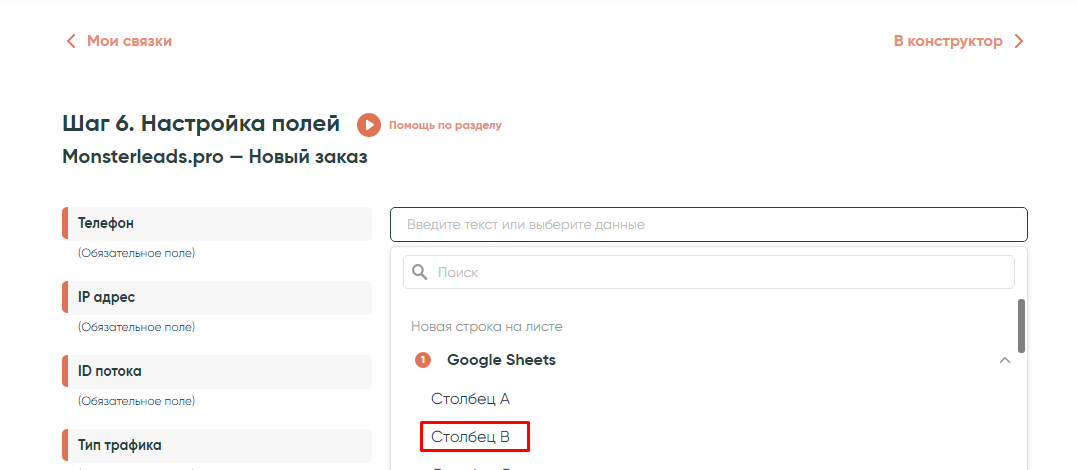Select the Google Sheets group header
The height and width of the screenshot is (470, 1077).
point(501,360)
